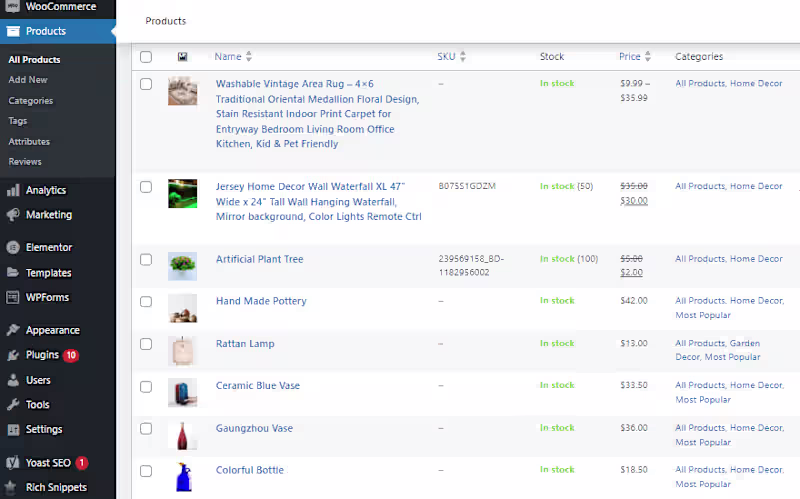
Task: Go to the Categories submenu item
Action: [31, 101]
